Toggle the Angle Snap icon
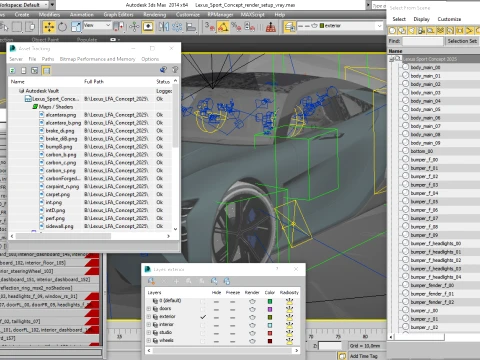This screenshot has height=360, width=480. [223, 27]
